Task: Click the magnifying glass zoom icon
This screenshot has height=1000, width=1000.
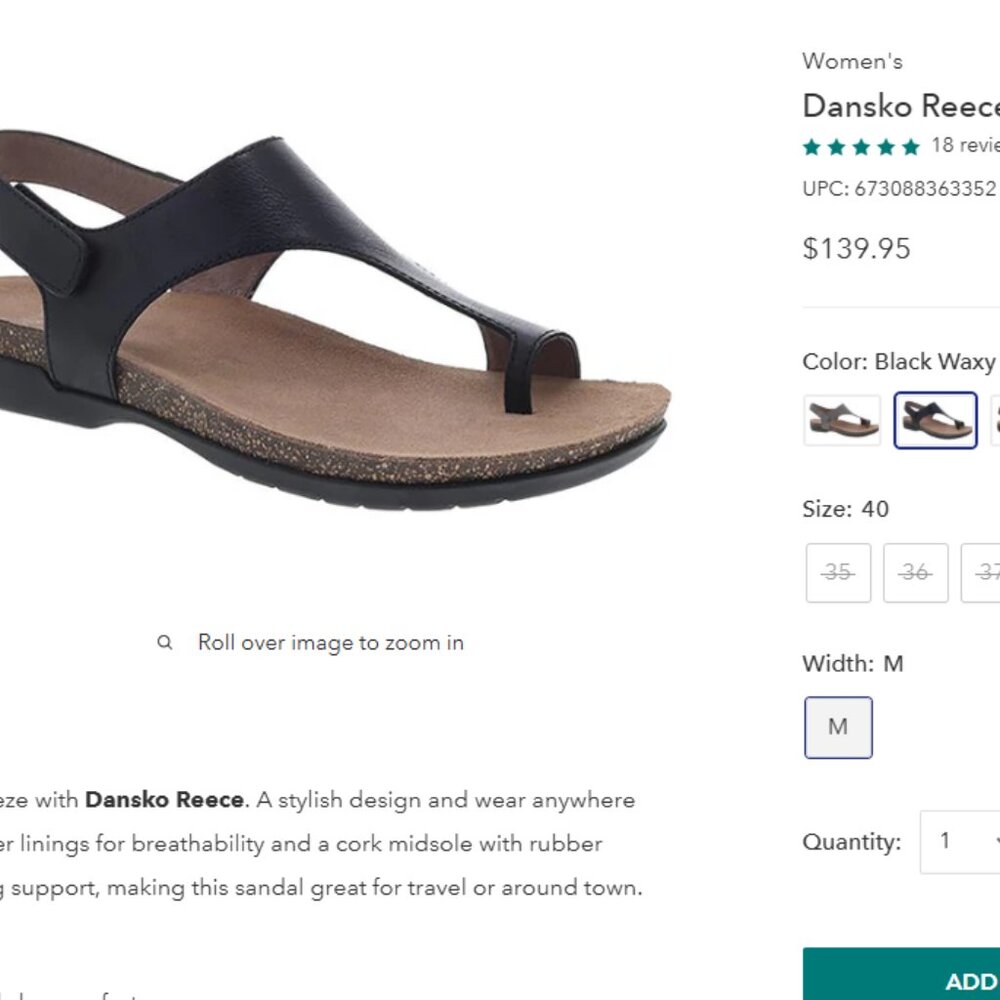Action: [163, 642]
